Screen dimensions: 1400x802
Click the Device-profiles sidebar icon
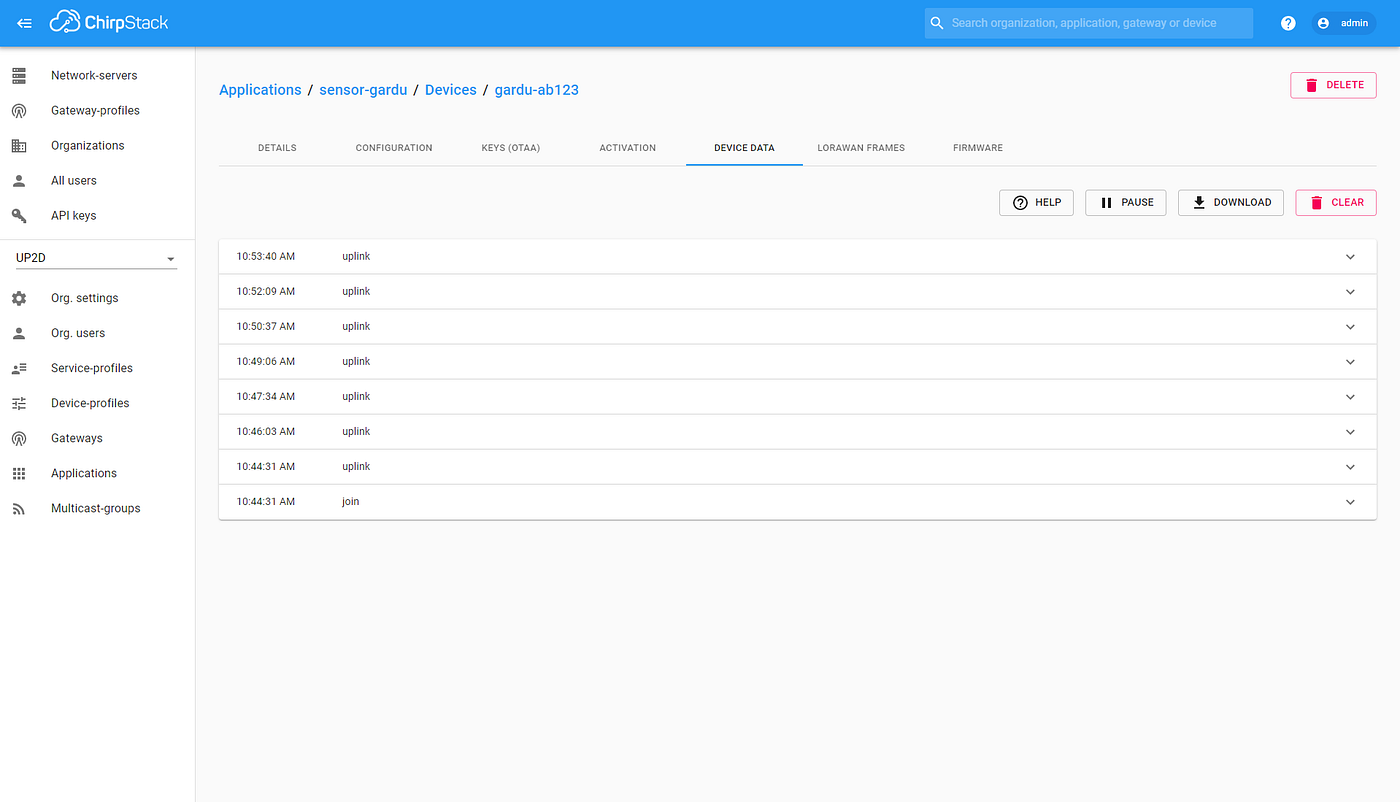point(18,402)
